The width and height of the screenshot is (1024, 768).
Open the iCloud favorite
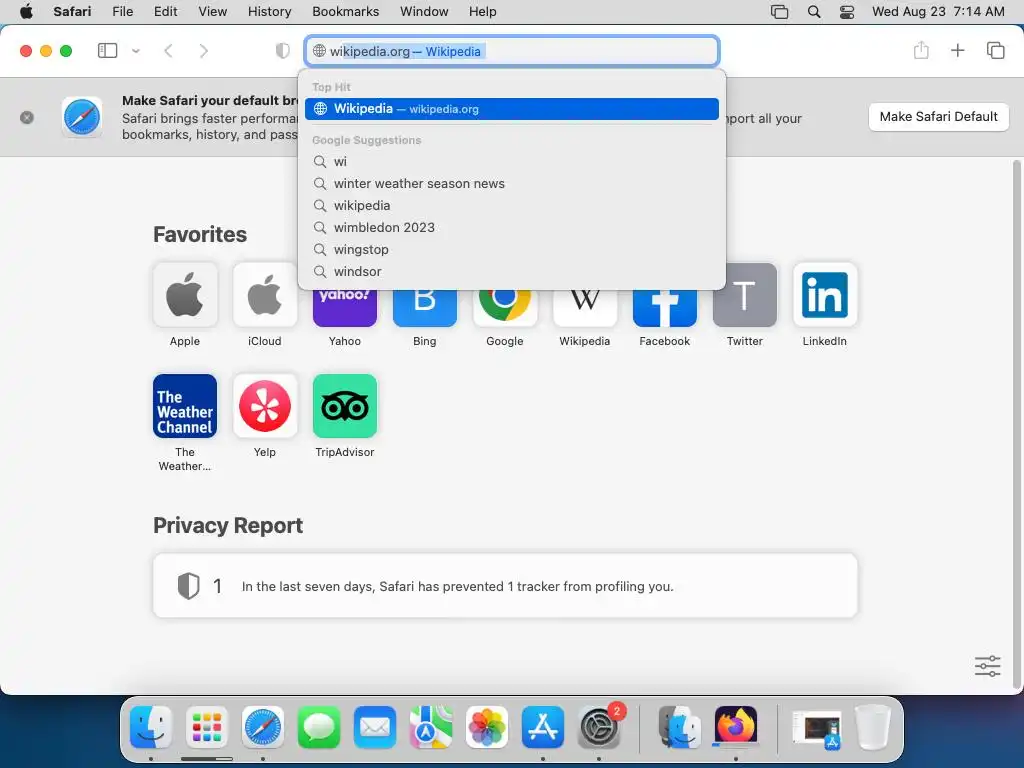pos(264,295)
